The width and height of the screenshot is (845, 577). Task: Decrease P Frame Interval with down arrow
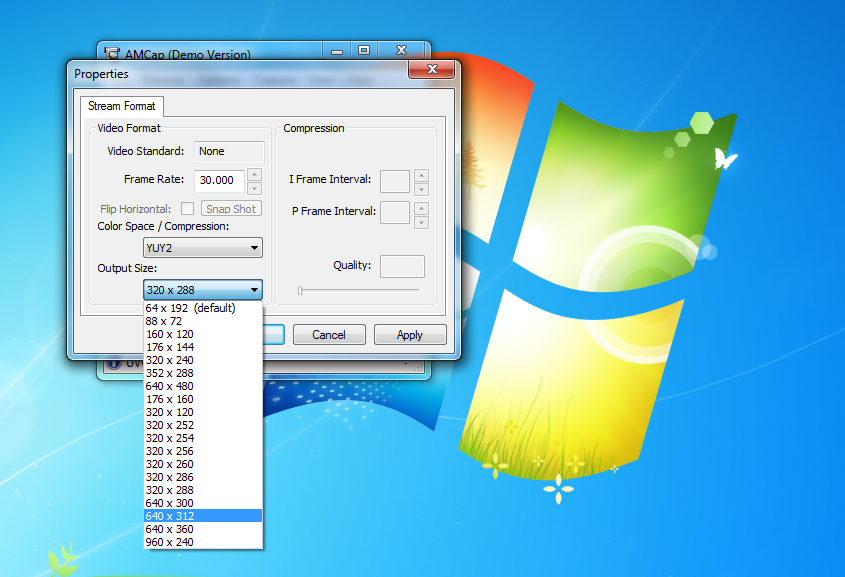coord(421,222)
